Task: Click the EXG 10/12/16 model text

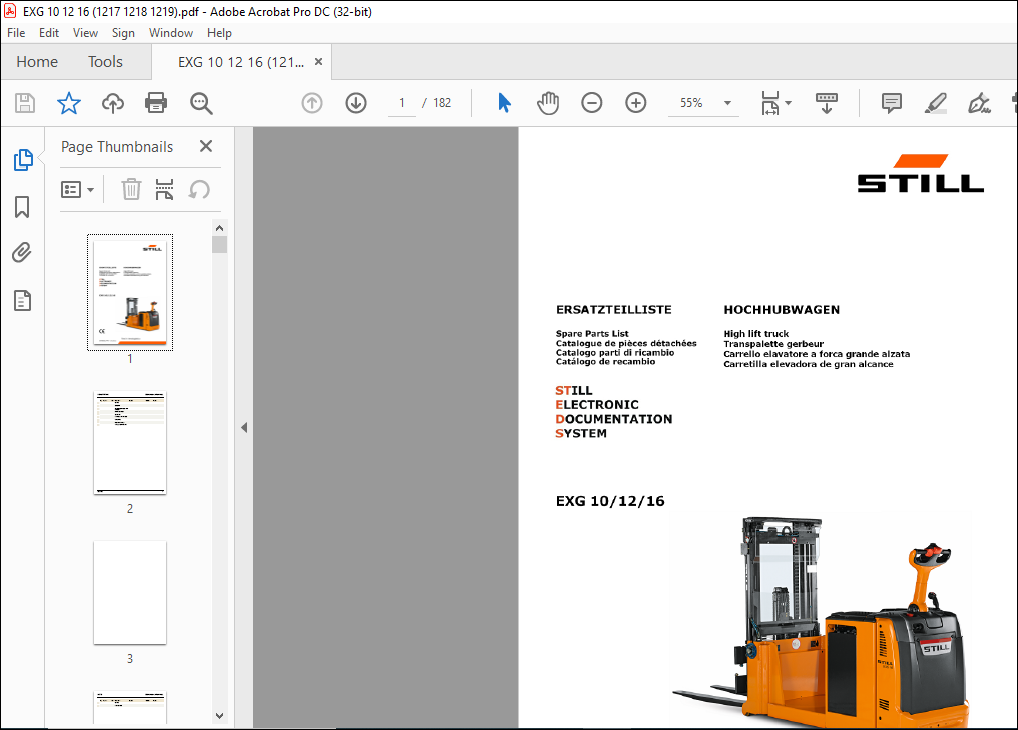Action: (x=610, y=501)
